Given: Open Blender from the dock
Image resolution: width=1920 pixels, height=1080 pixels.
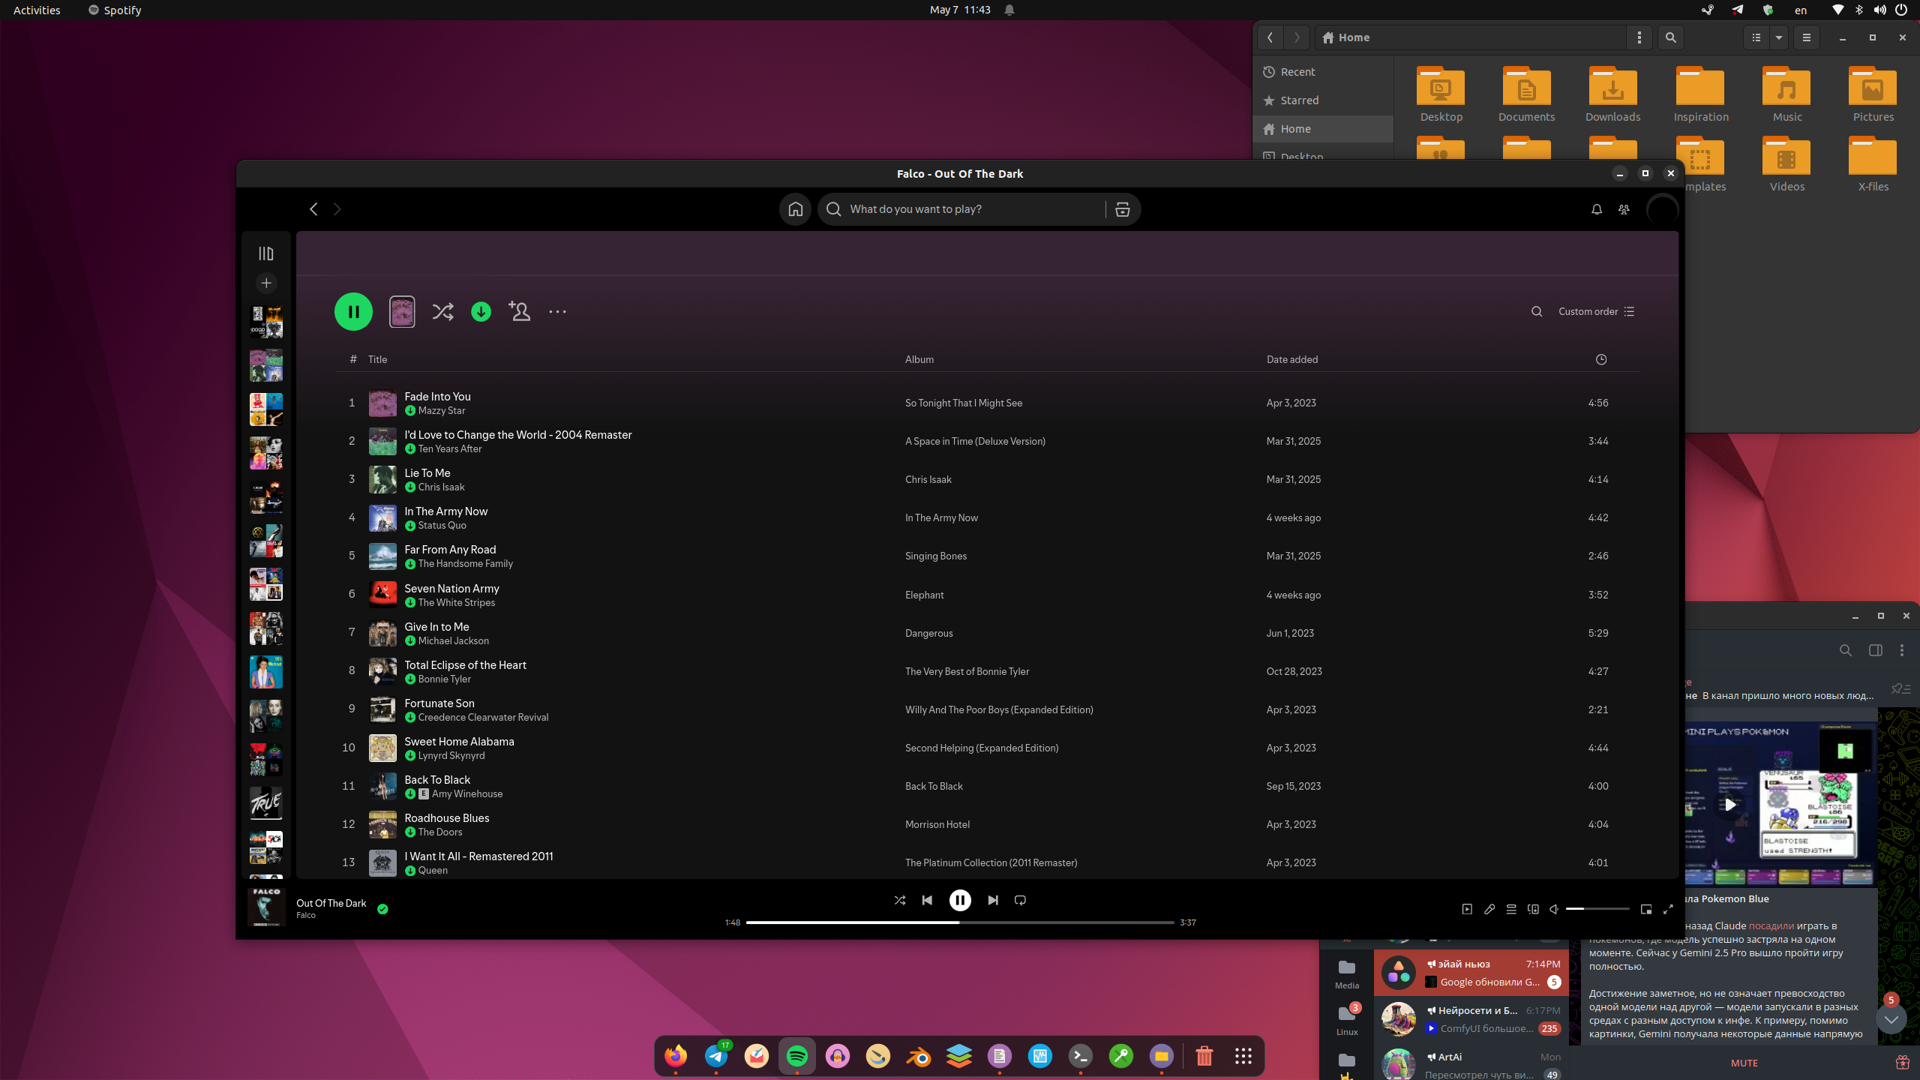Looking at the screenshot, I should coord(918,1056).
